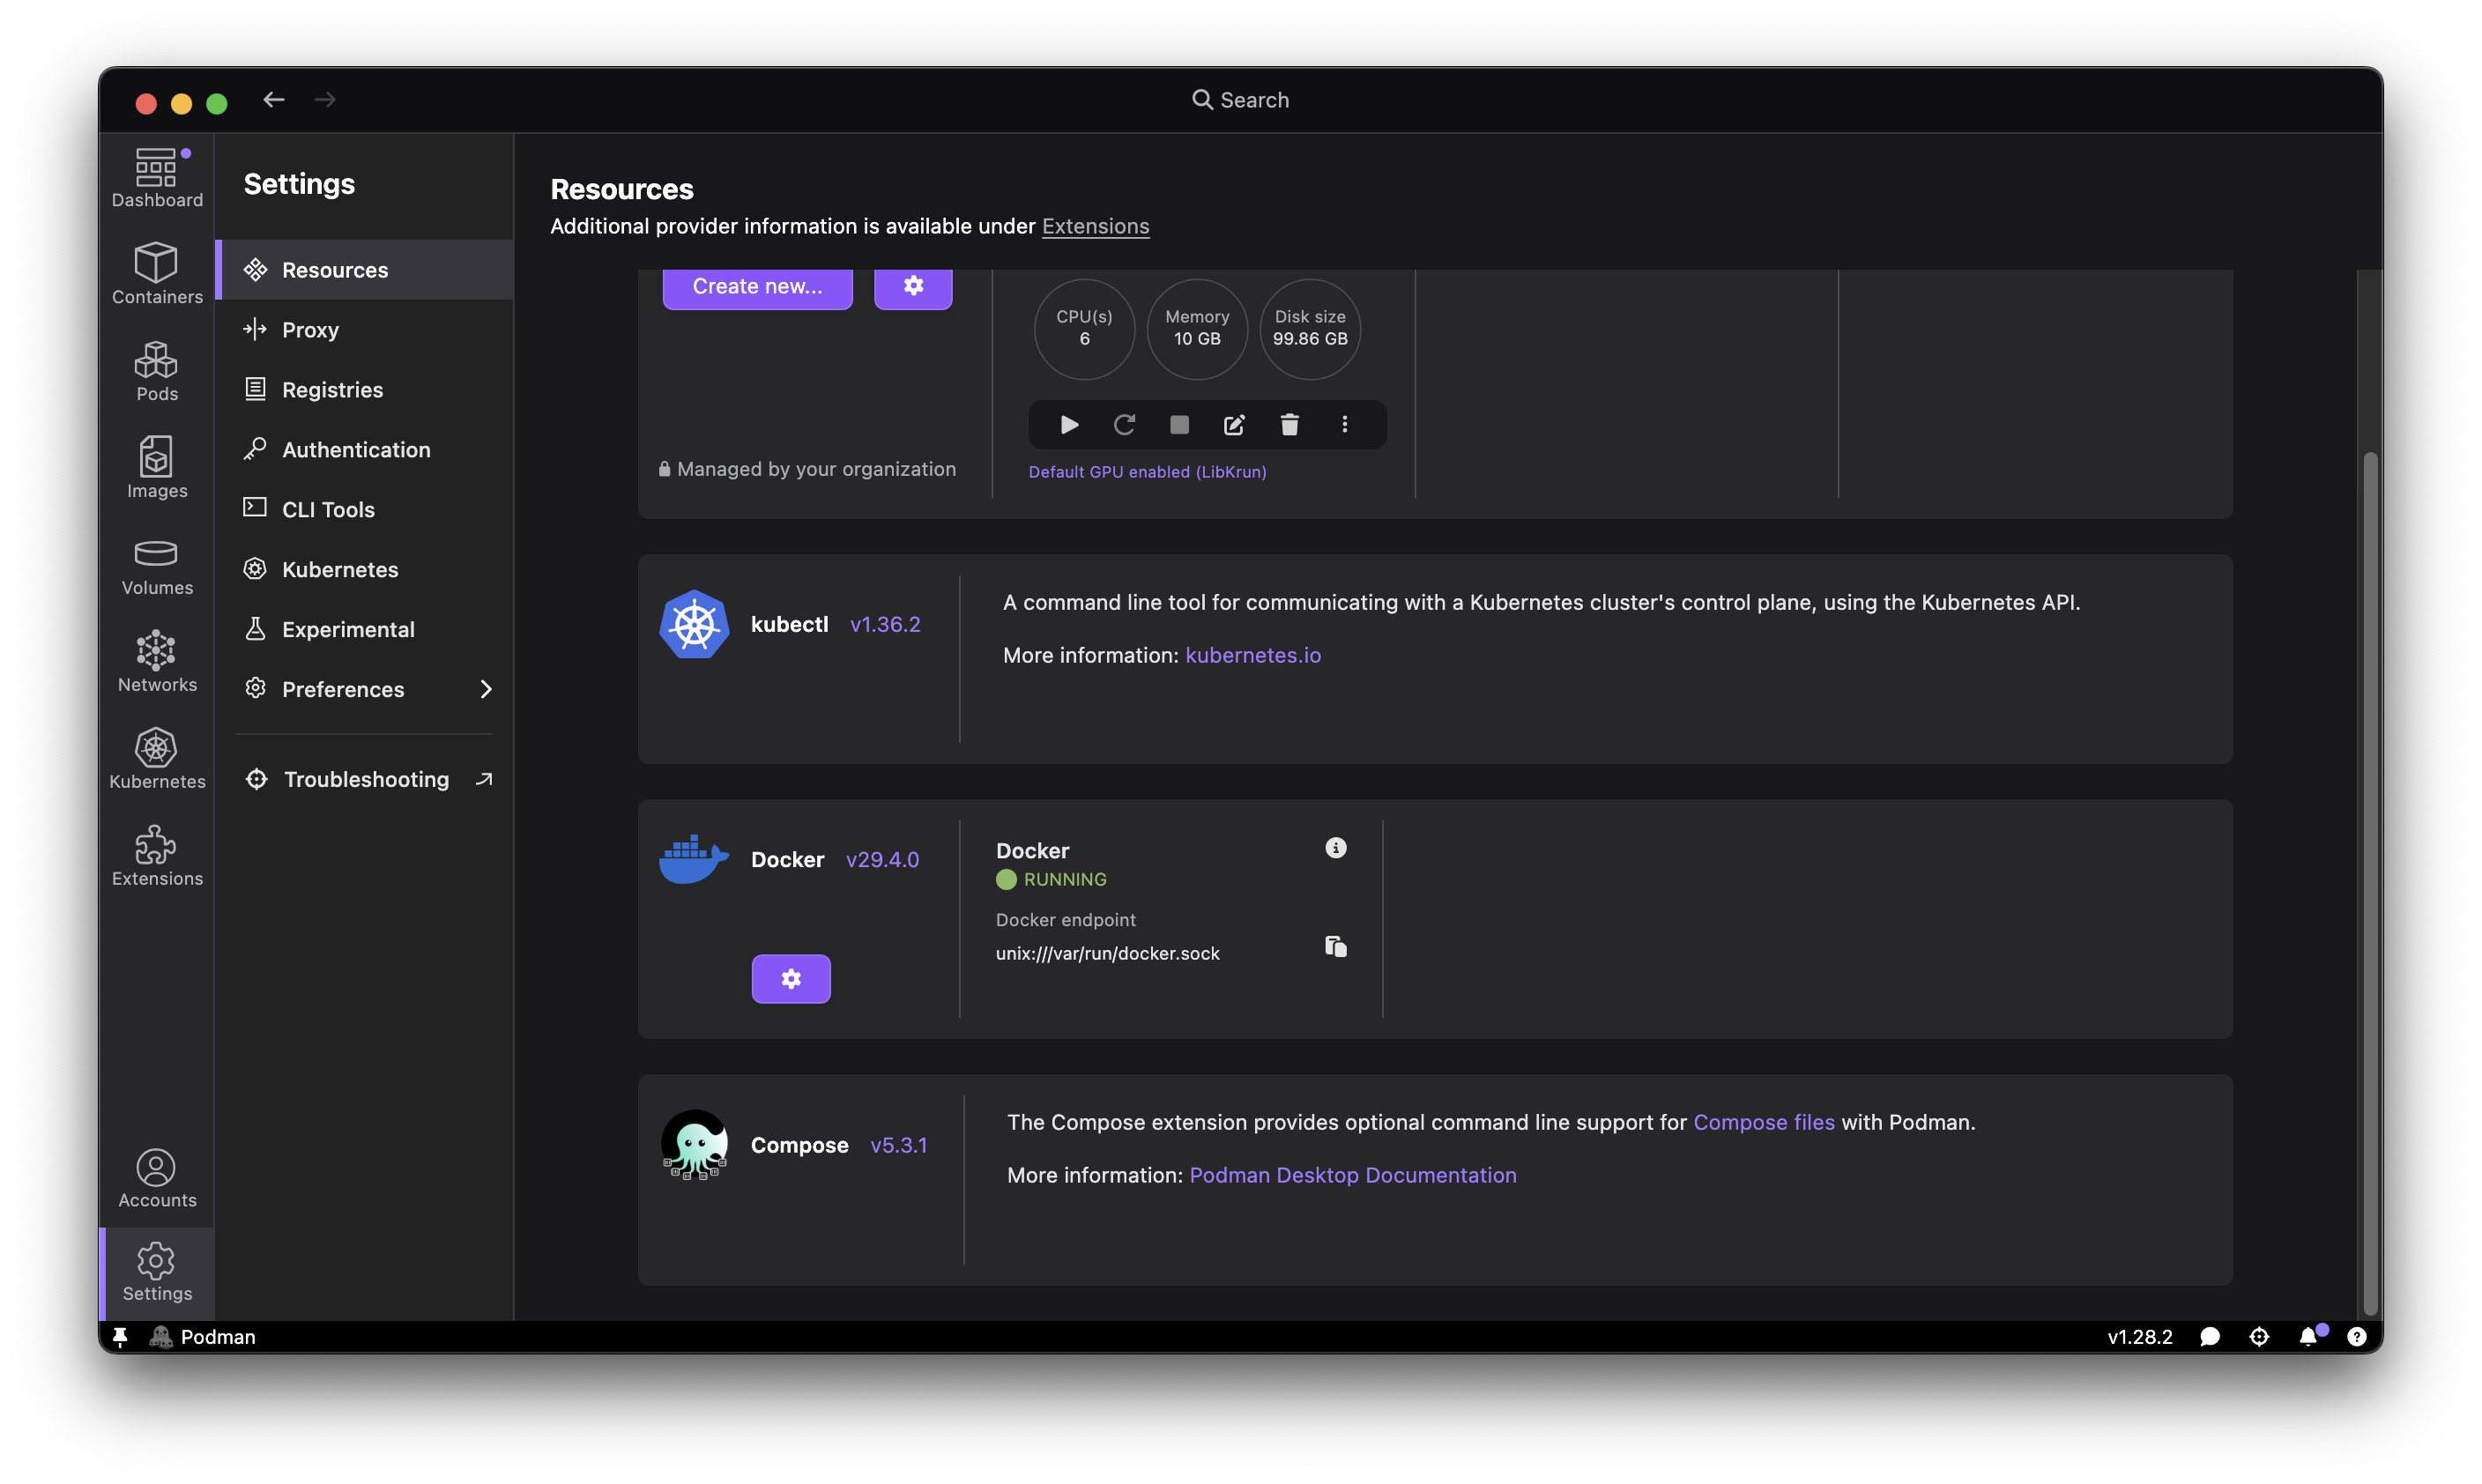
Task: Select Registries in Settings menu
Action: [365, 390]
